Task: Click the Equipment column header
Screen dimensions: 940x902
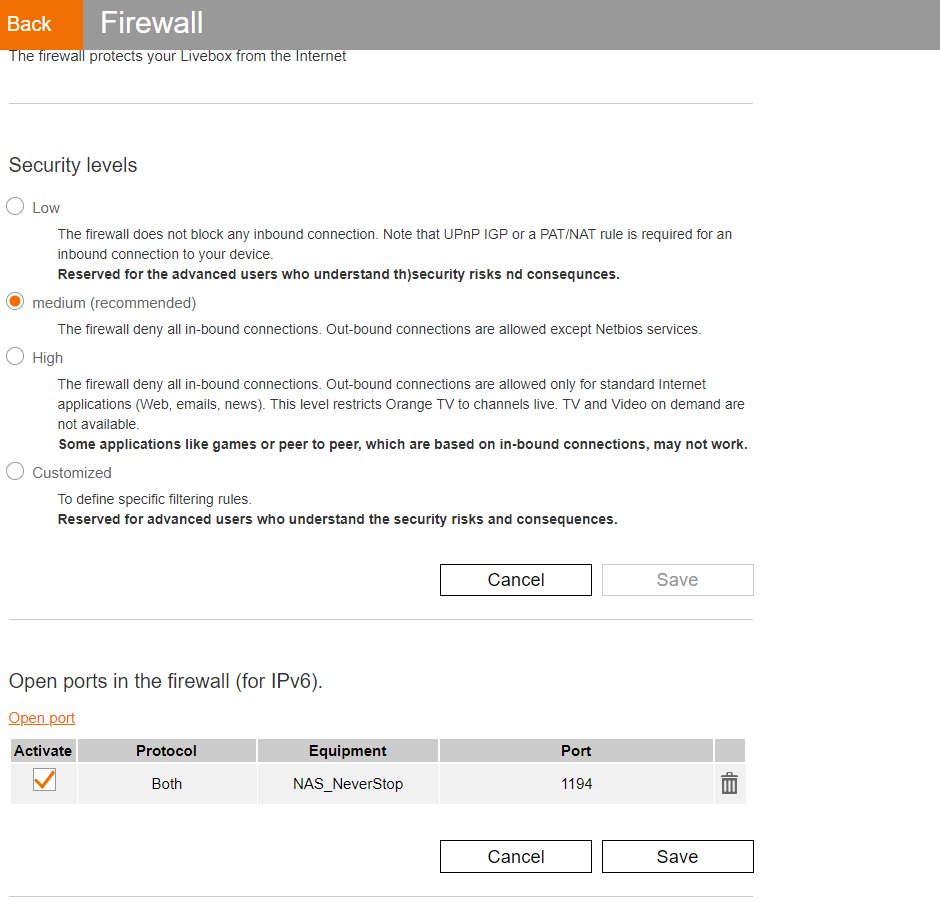Action: (x=347, y=751)
